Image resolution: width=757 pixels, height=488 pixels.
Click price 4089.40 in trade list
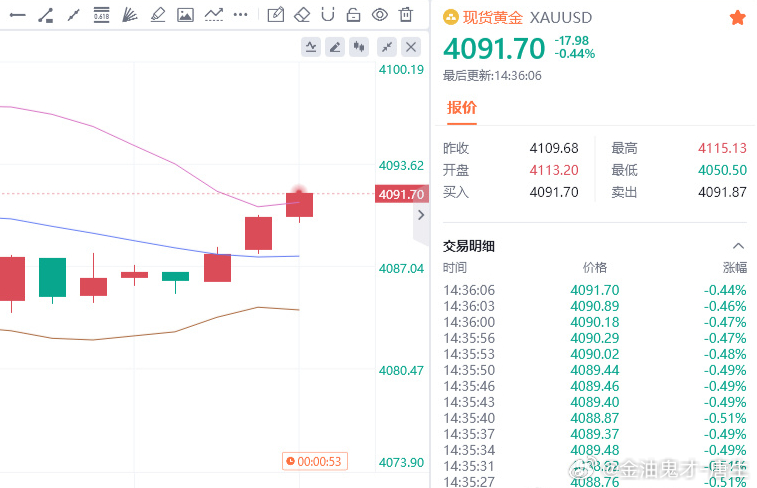pyautogui.click(x=594, y=402)
